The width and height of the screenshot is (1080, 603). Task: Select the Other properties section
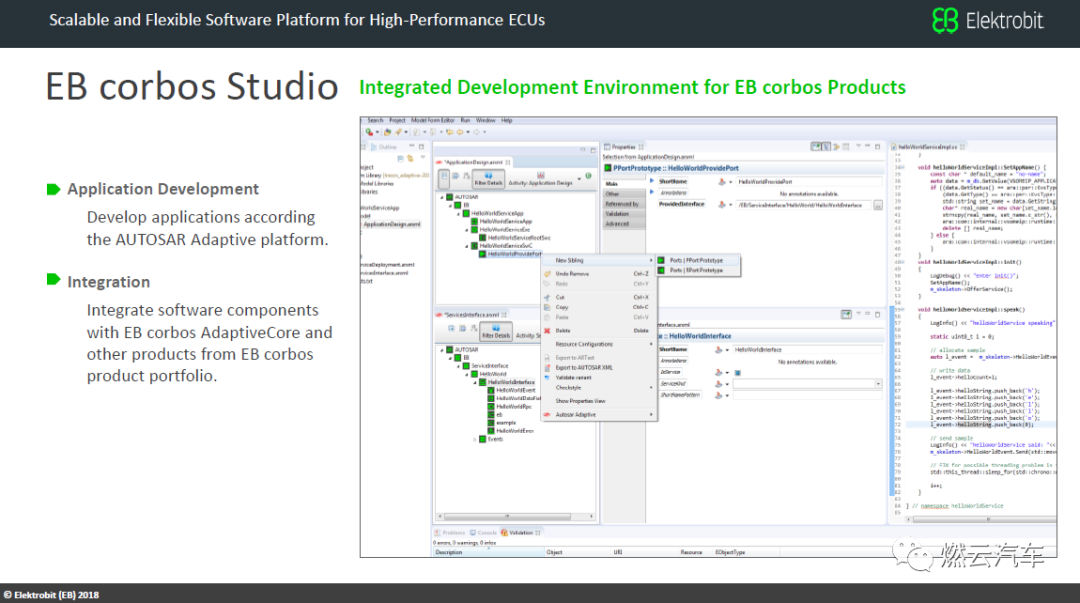624,194
